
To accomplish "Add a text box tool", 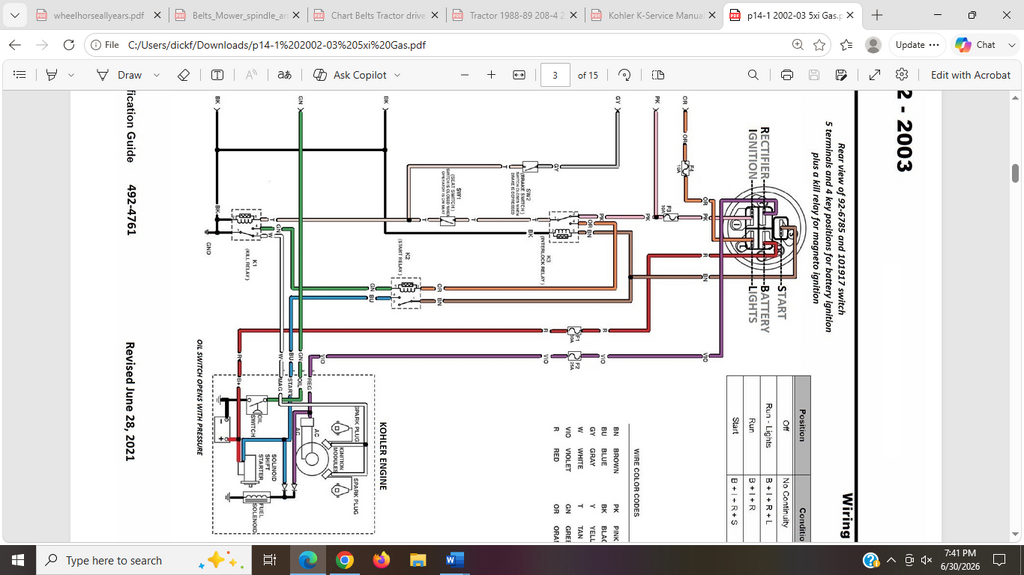I will coord(217,75).
